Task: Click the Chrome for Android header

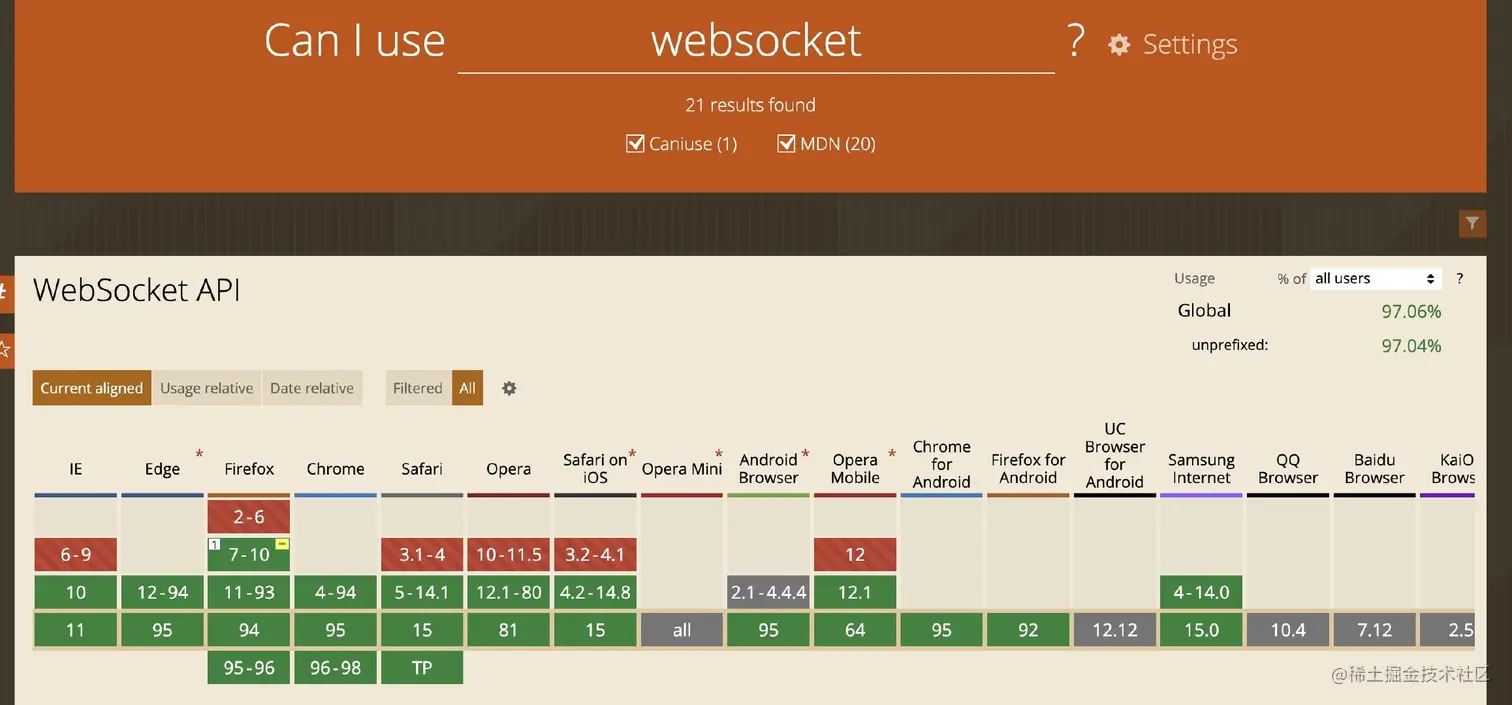Action: point(941,464)
